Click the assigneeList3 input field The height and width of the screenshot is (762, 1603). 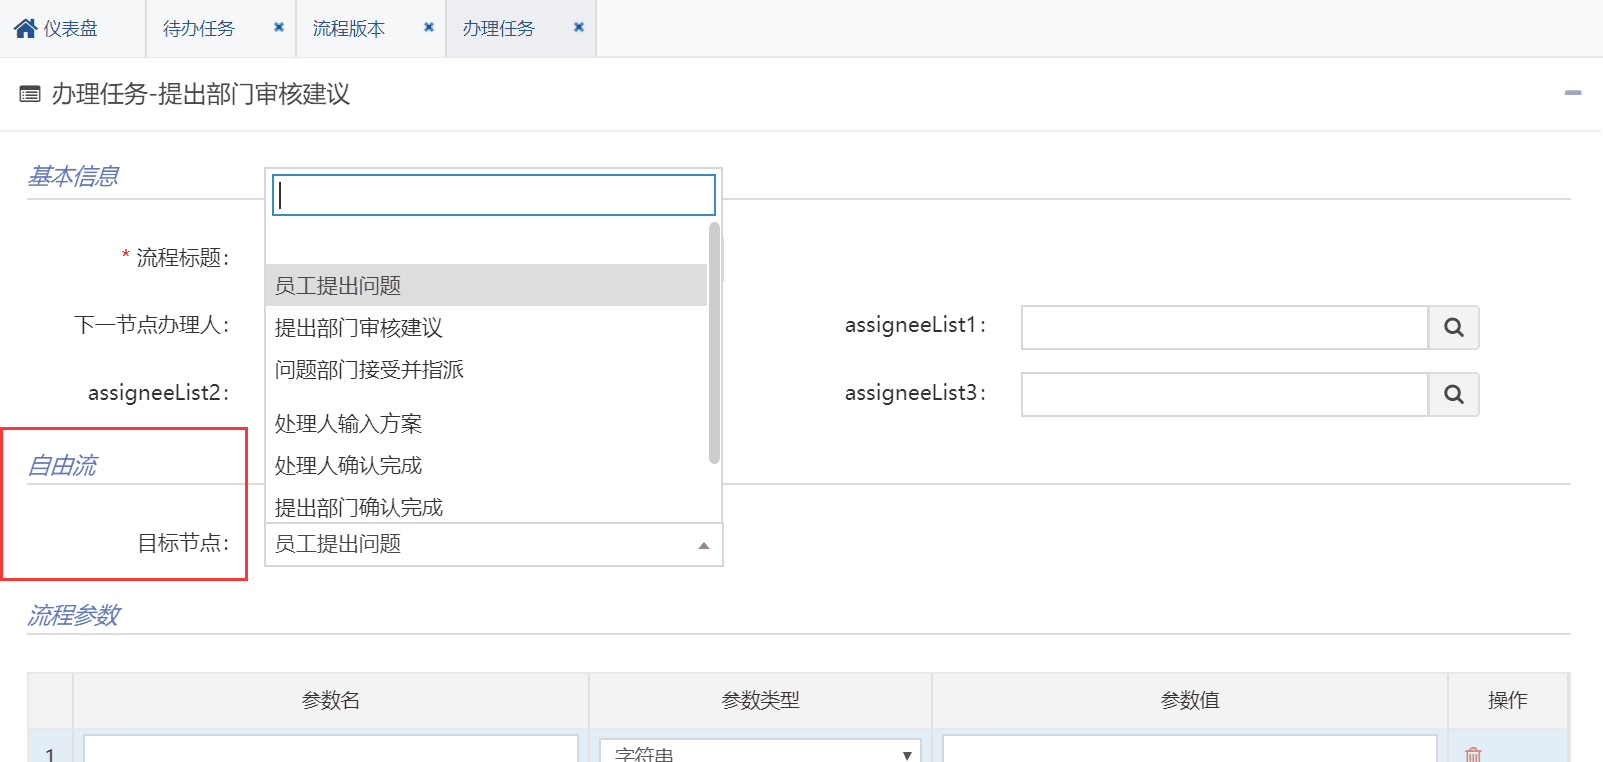pos(1224,394)
